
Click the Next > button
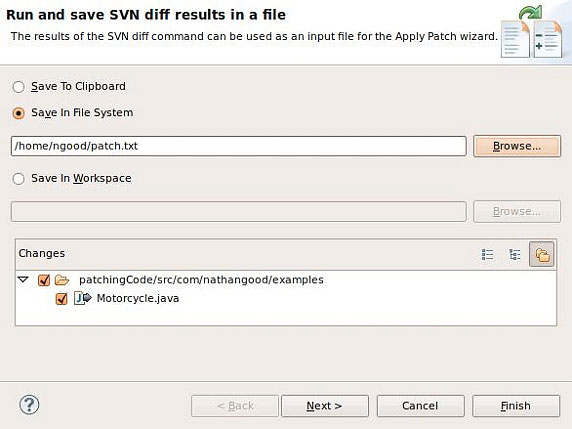click(x=325, y=406)
